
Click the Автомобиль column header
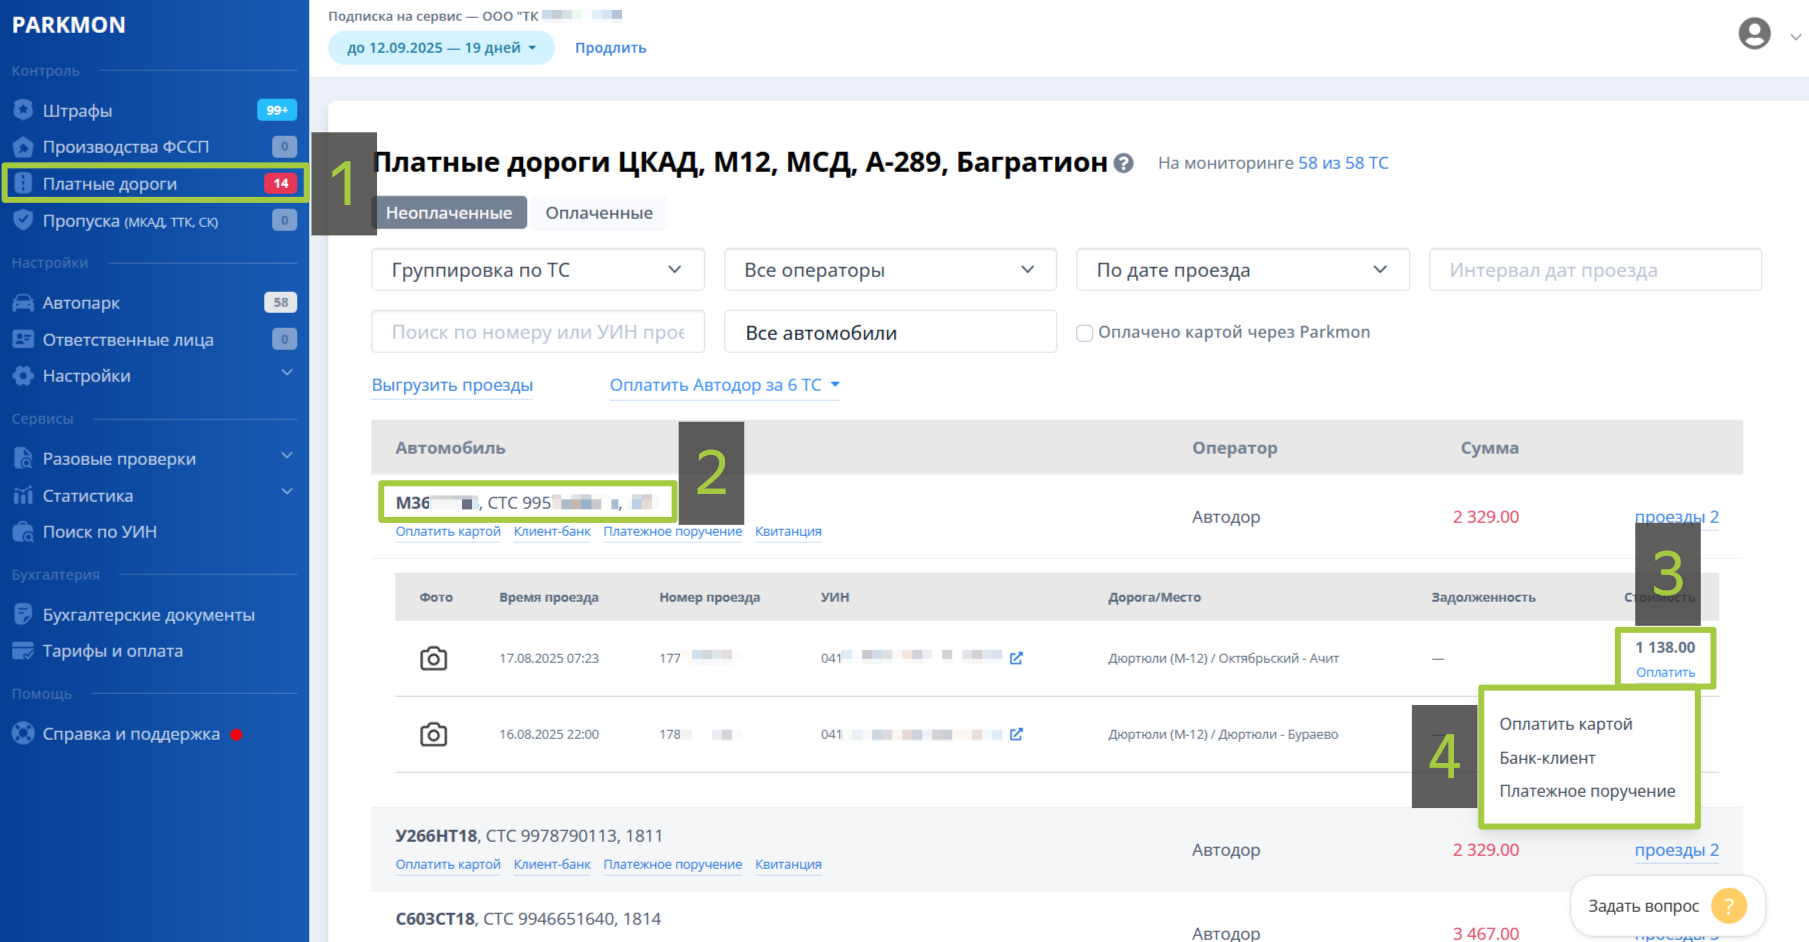coord(450,448)
